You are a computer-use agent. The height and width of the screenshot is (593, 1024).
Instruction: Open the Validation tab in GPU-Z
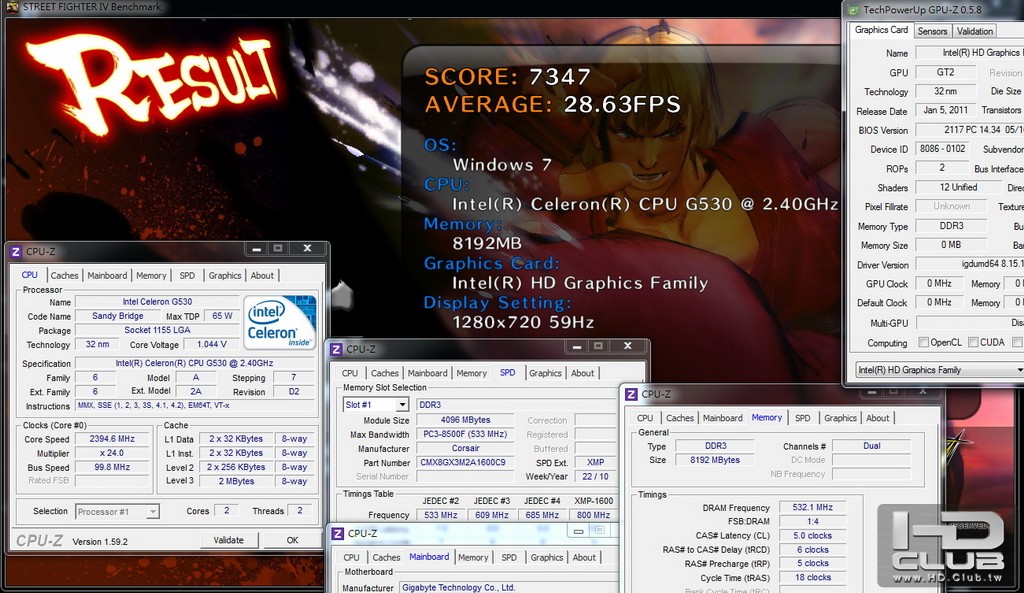click(974, 31)
